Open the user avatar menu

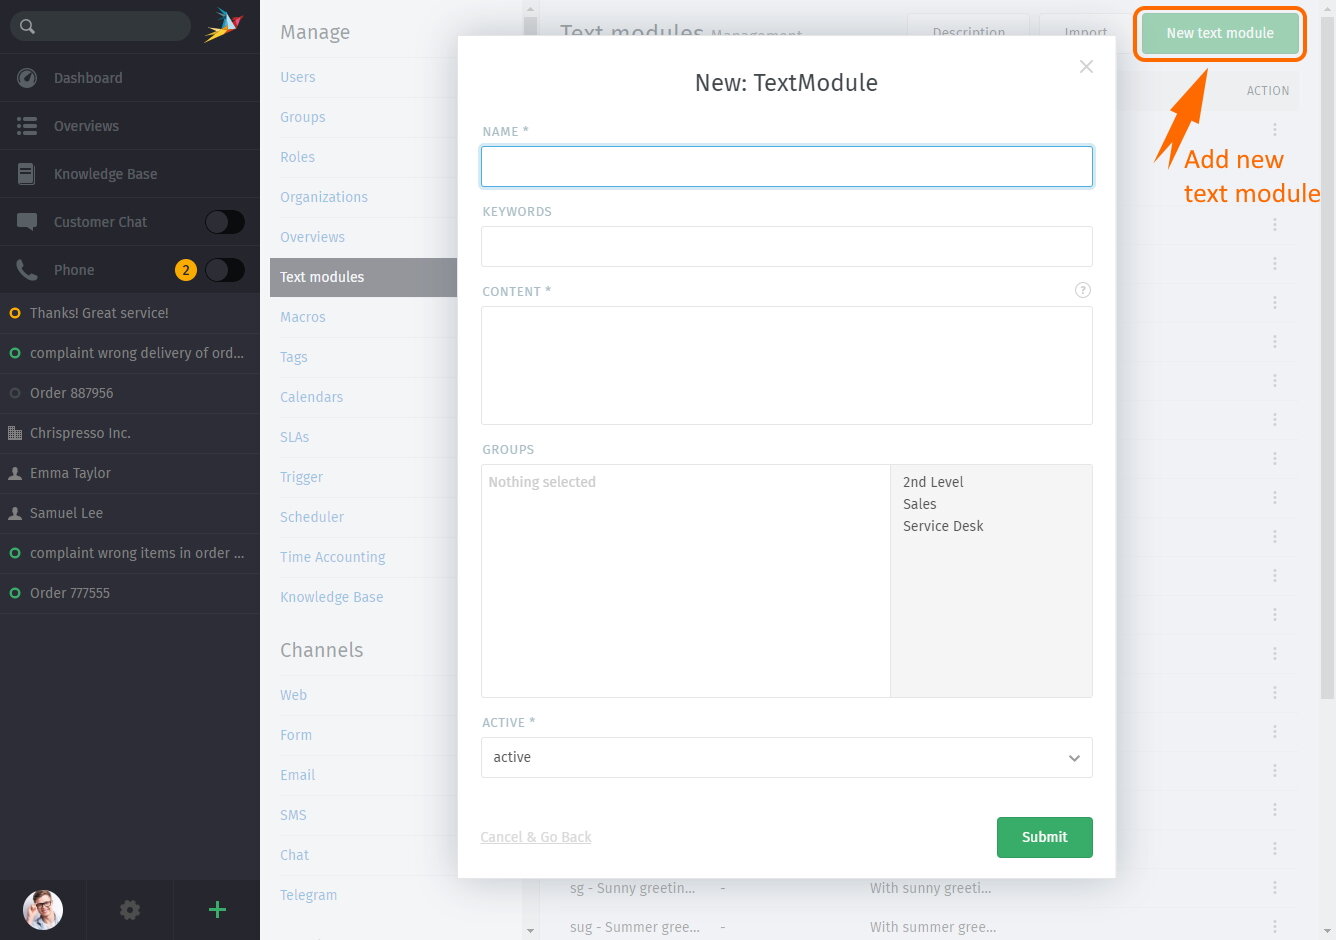coord(41,910)
